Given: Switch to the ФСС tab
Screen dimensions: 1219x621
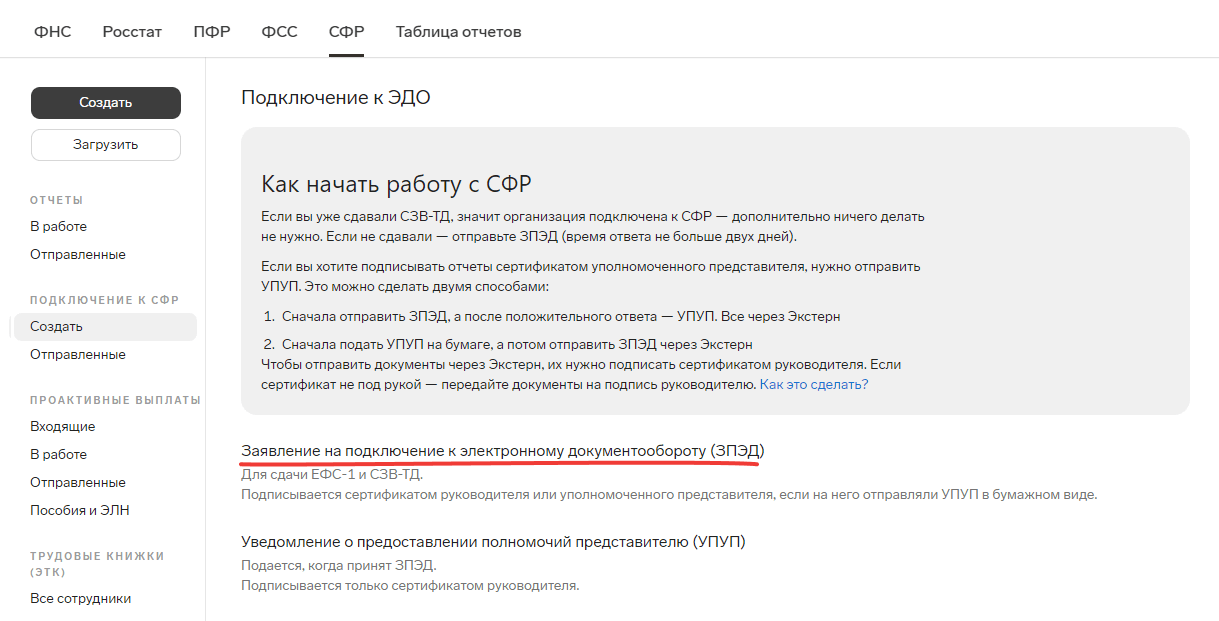Looking at the screenshot, I should (x=280, y=31).
